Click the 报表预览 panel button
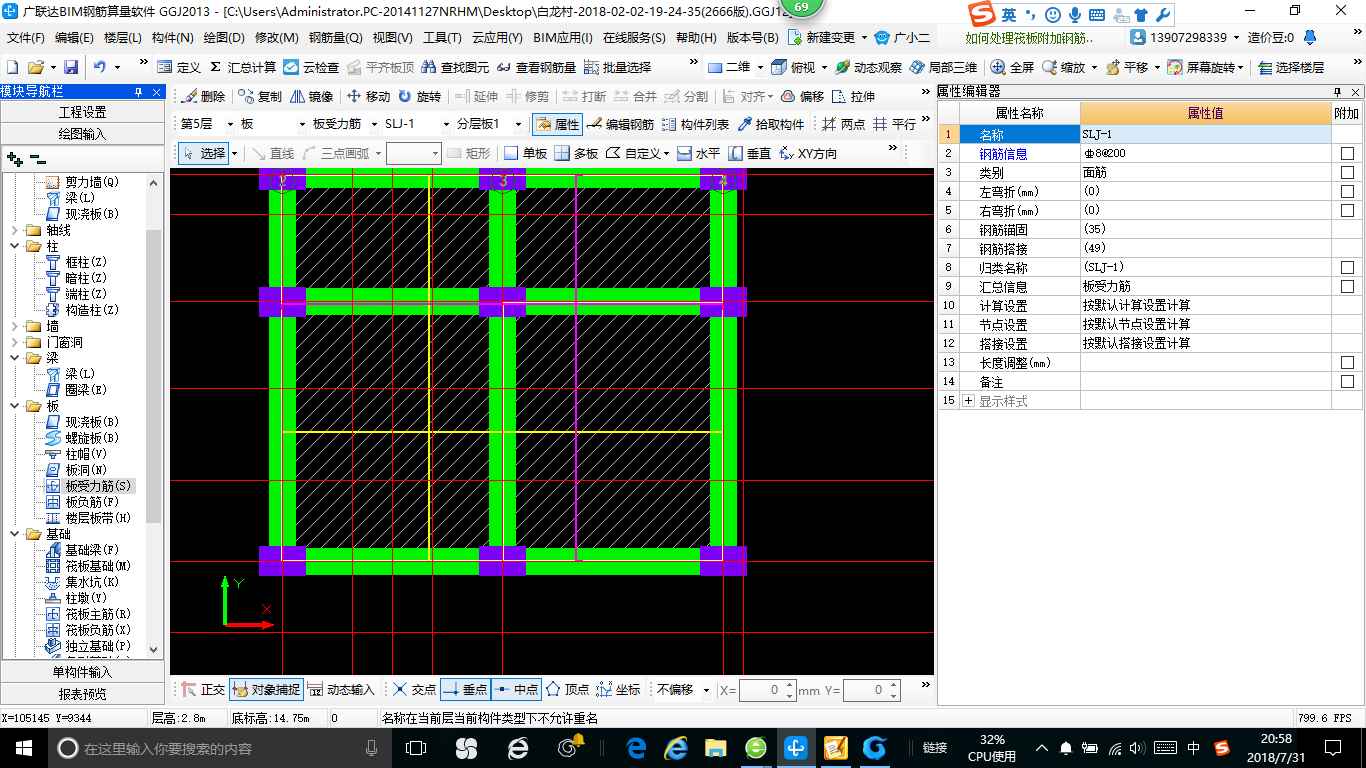1366x768 pixels. 82,694
